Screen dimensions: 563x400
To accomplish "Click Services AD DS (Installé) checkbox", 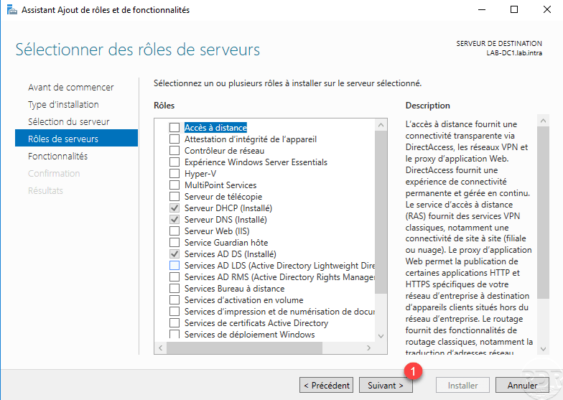I will (175, 254).
